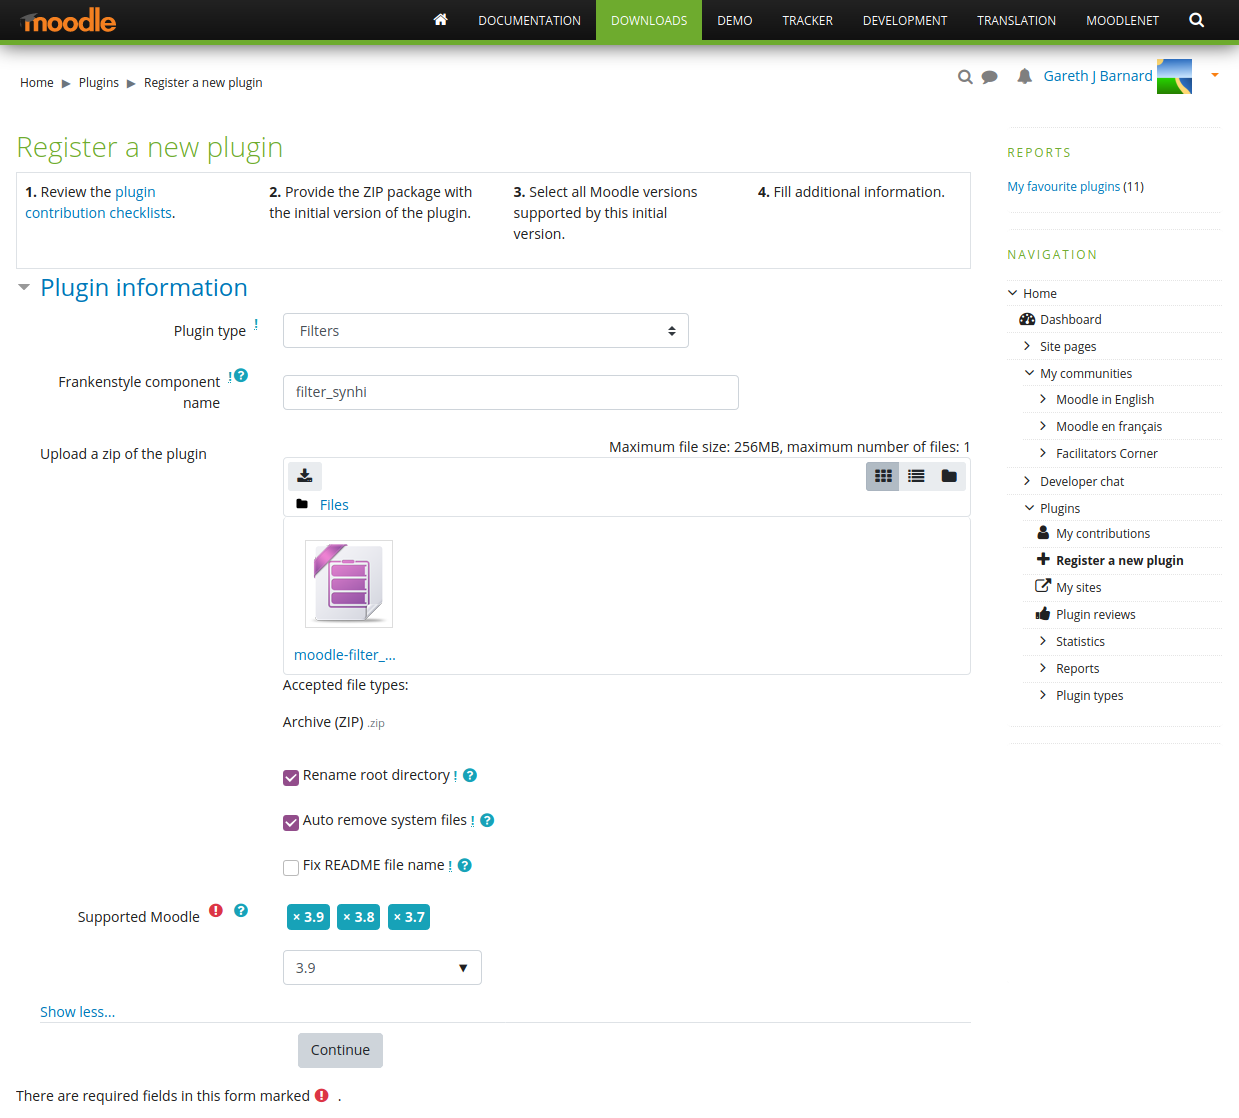
Task: Open the Plugin type Filters dropdown
Action: point(486,331)
